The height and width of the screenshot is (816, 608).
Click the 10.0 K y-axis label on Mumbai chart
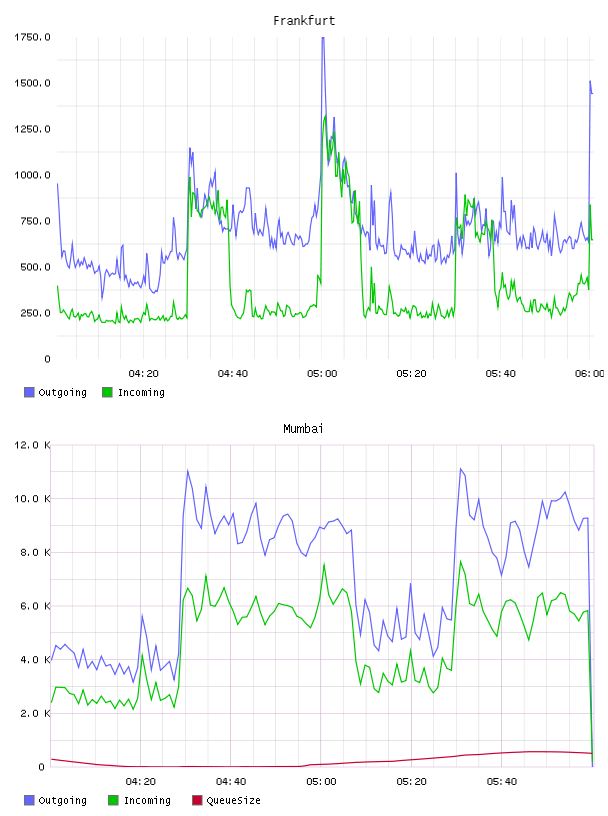tap(32, 499)
